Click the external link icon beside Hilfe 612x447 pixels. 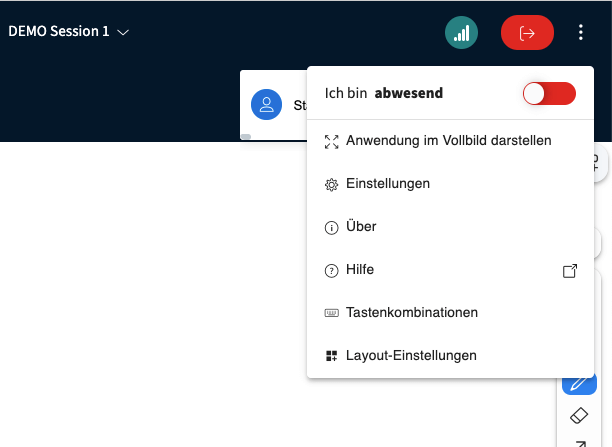[570, 270]
